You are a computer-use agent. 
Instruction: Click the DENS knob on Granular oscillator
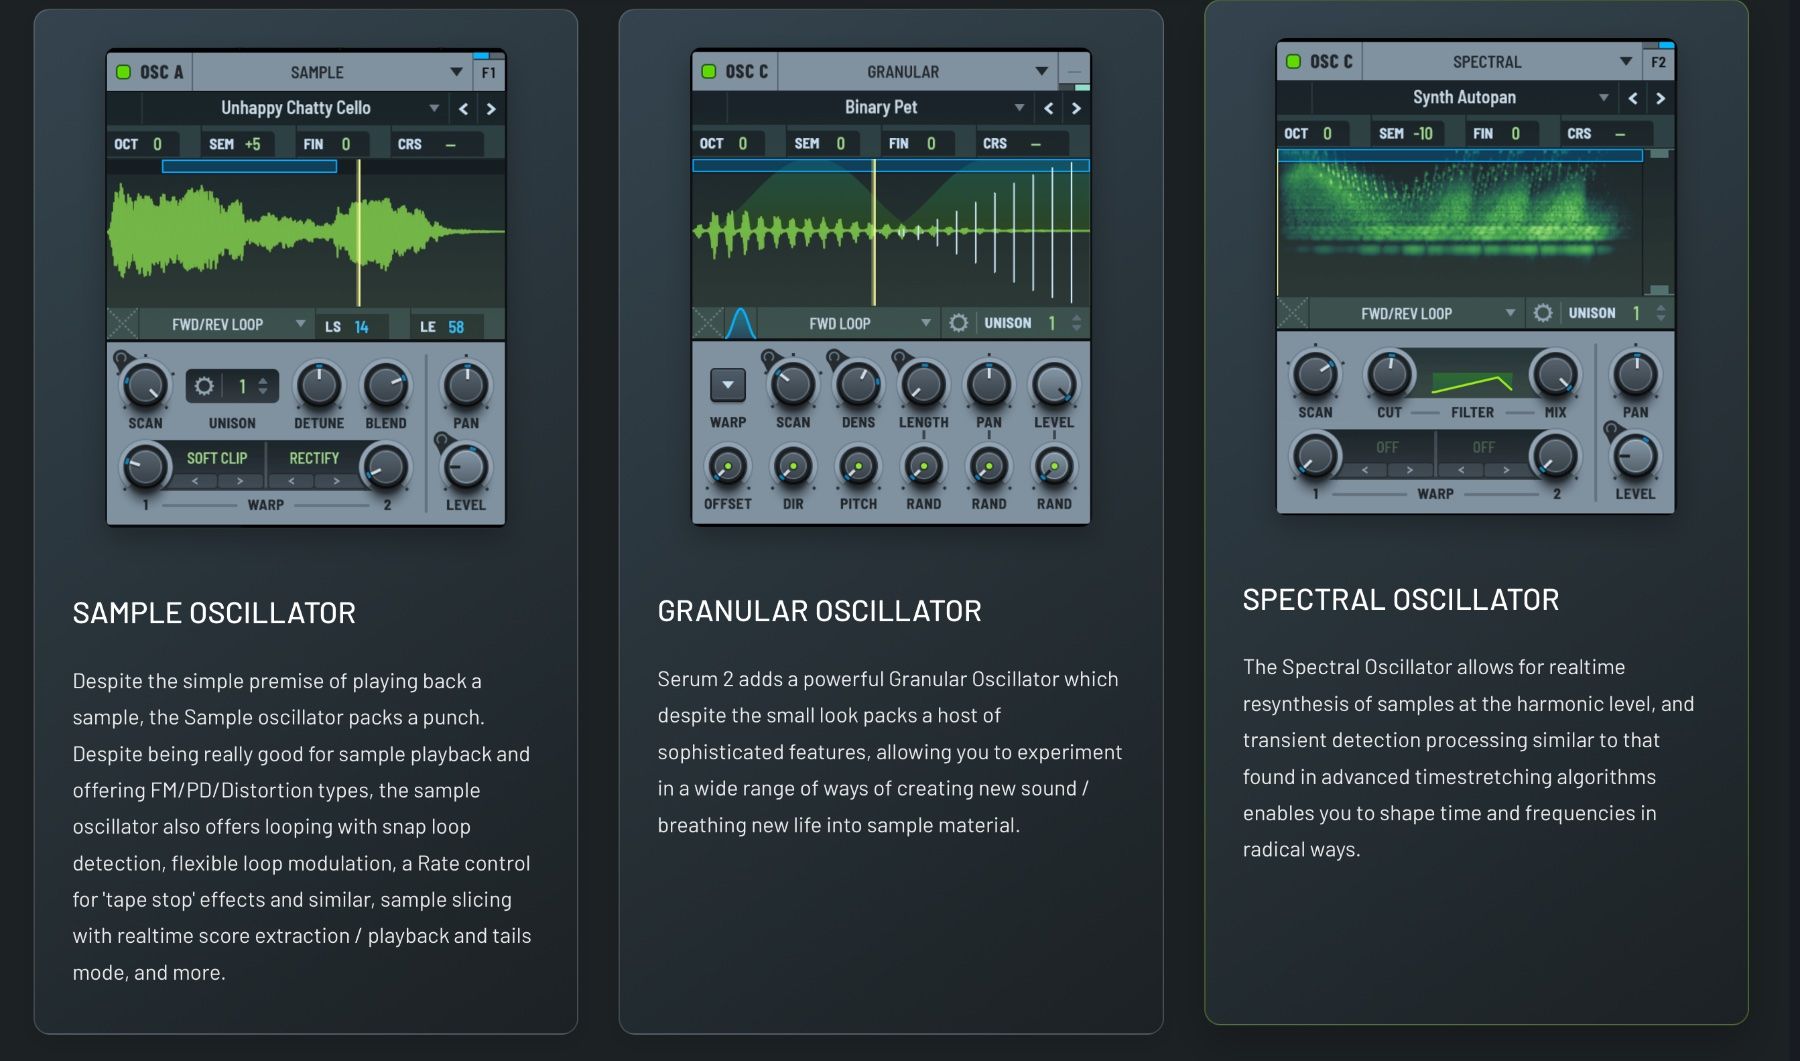point(858,384)
